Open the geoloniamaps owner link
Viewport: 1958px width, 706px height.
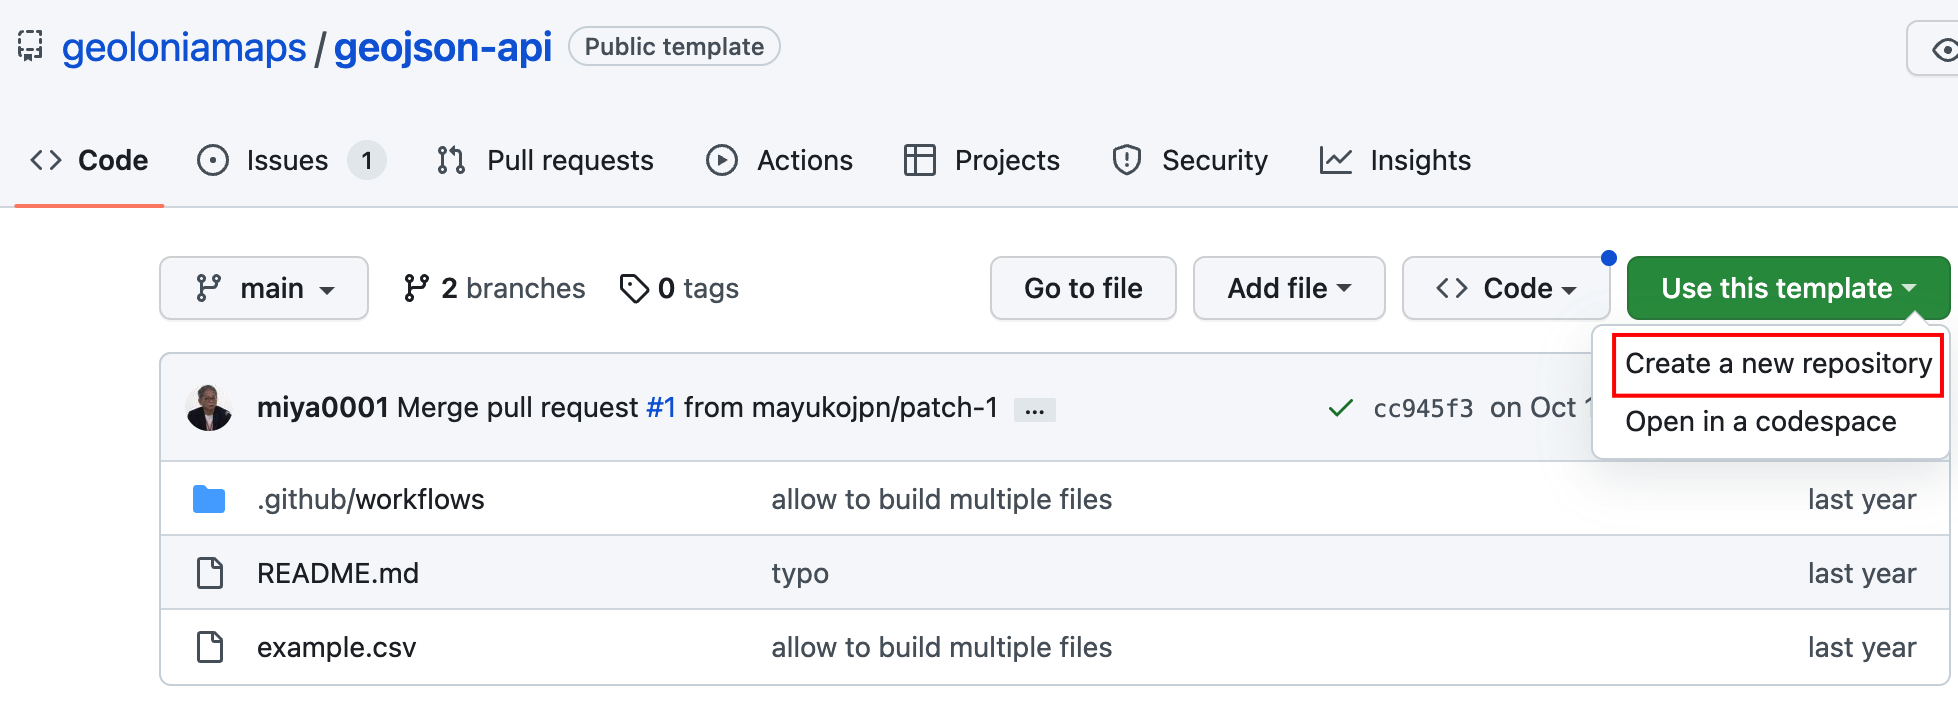pyautogui.click(x=184, y=47)
